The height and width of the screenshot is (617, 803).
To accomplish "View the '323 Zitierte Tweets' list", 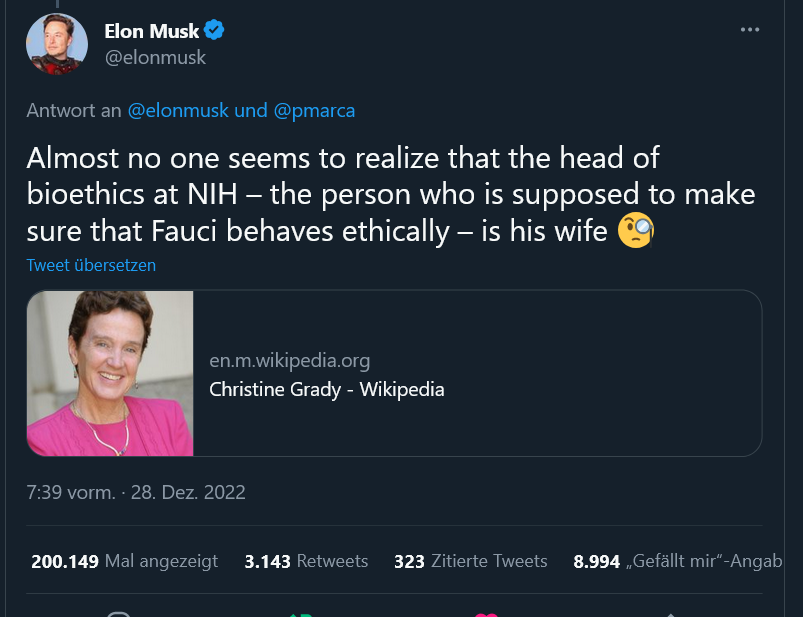I will (x=470, y=561).
